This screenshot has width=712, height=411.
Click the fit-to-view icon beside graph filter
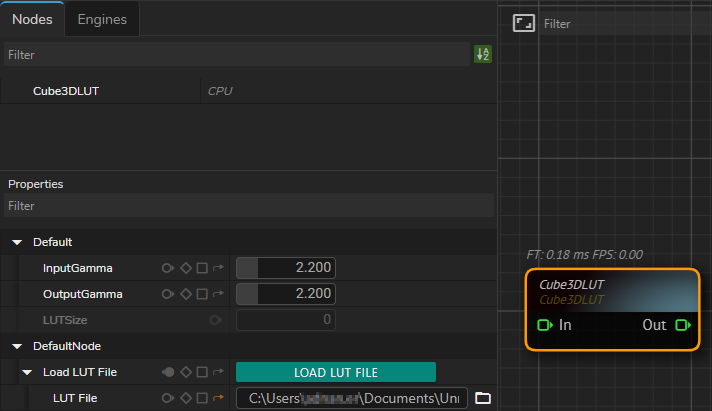(523, 23)
